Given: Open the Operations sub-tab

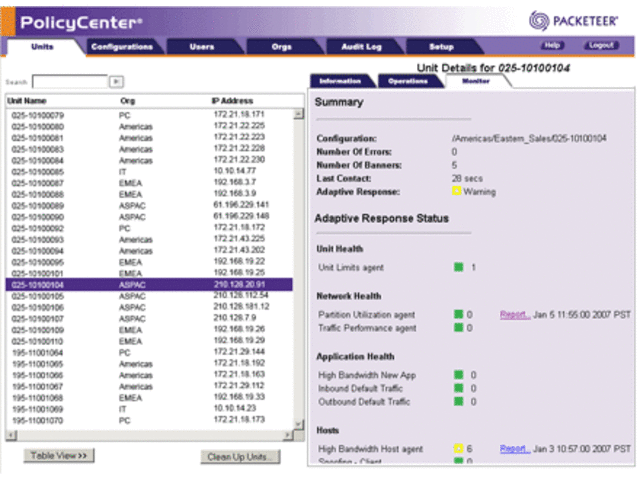Looking at the screenshot, I should tap(407, 80).
